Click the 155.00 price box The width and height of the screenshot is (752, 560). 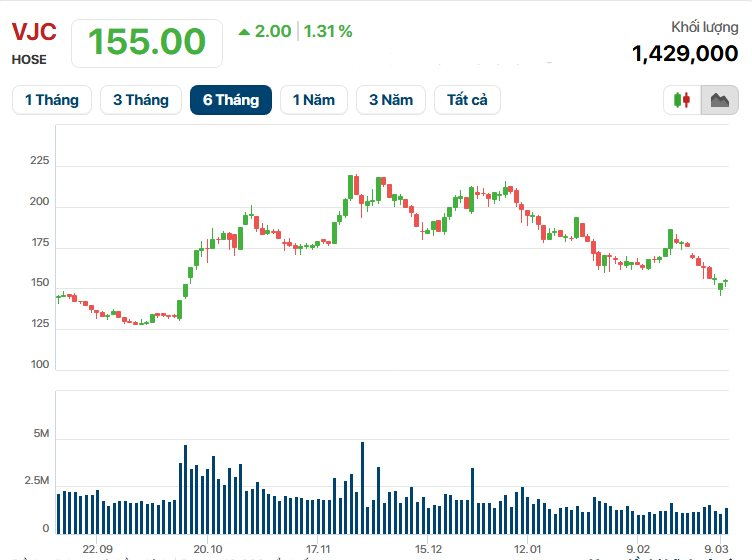pyautogui.click(x=147, y=42)
